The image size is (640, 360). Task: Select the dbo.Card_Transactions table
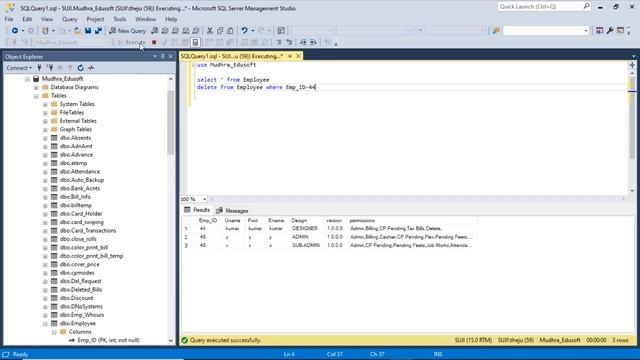coord(88,231)
